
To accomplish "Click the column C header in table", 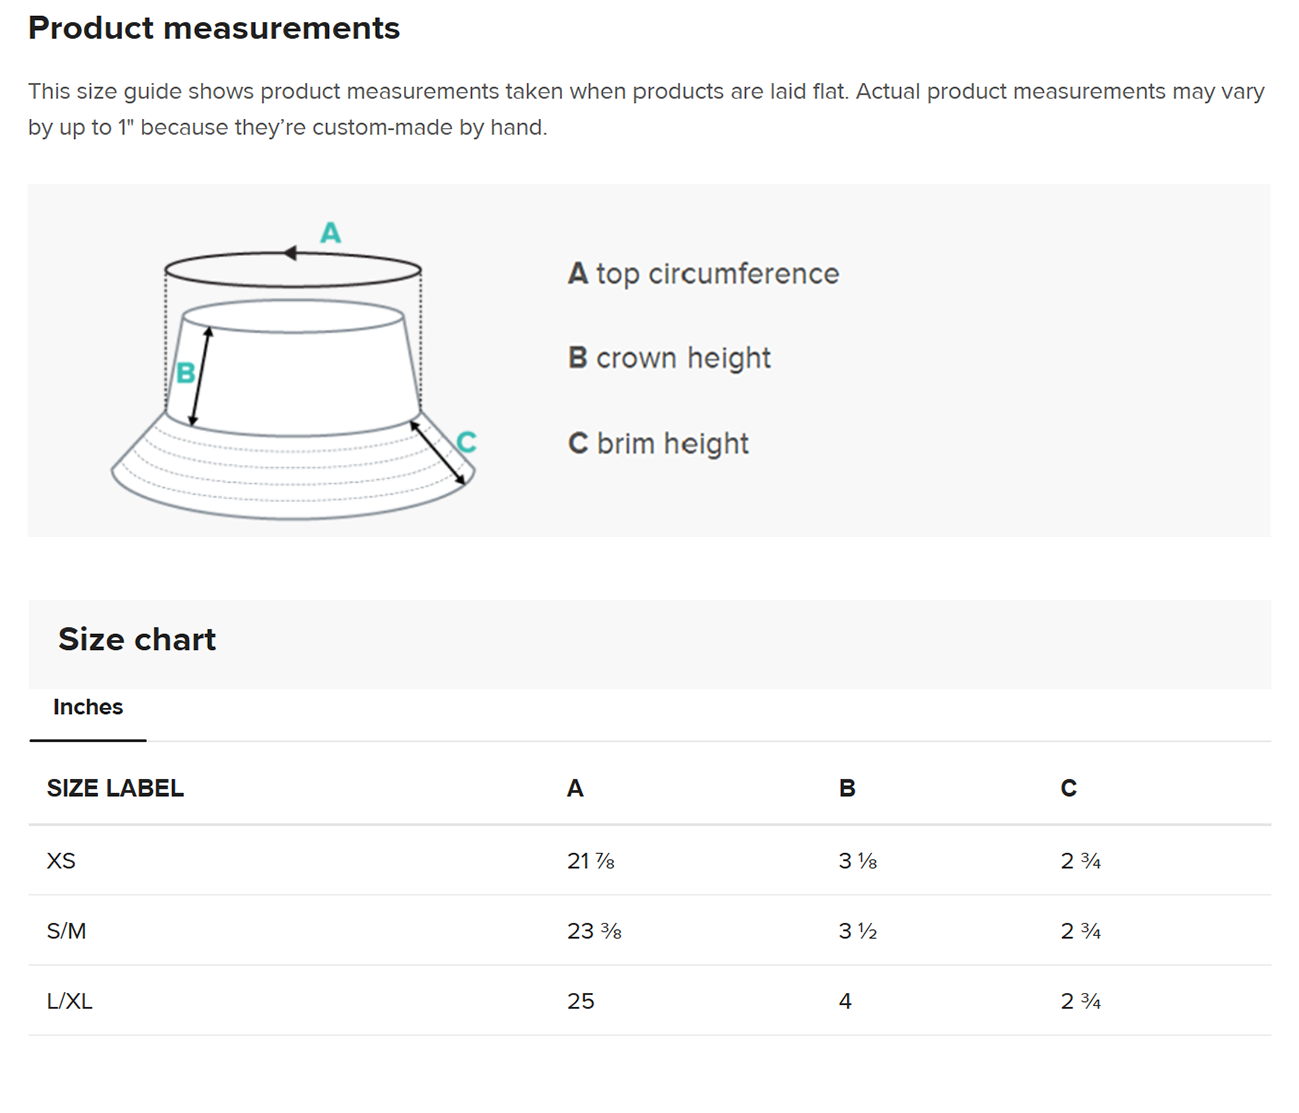I will tap(1068, 789).
